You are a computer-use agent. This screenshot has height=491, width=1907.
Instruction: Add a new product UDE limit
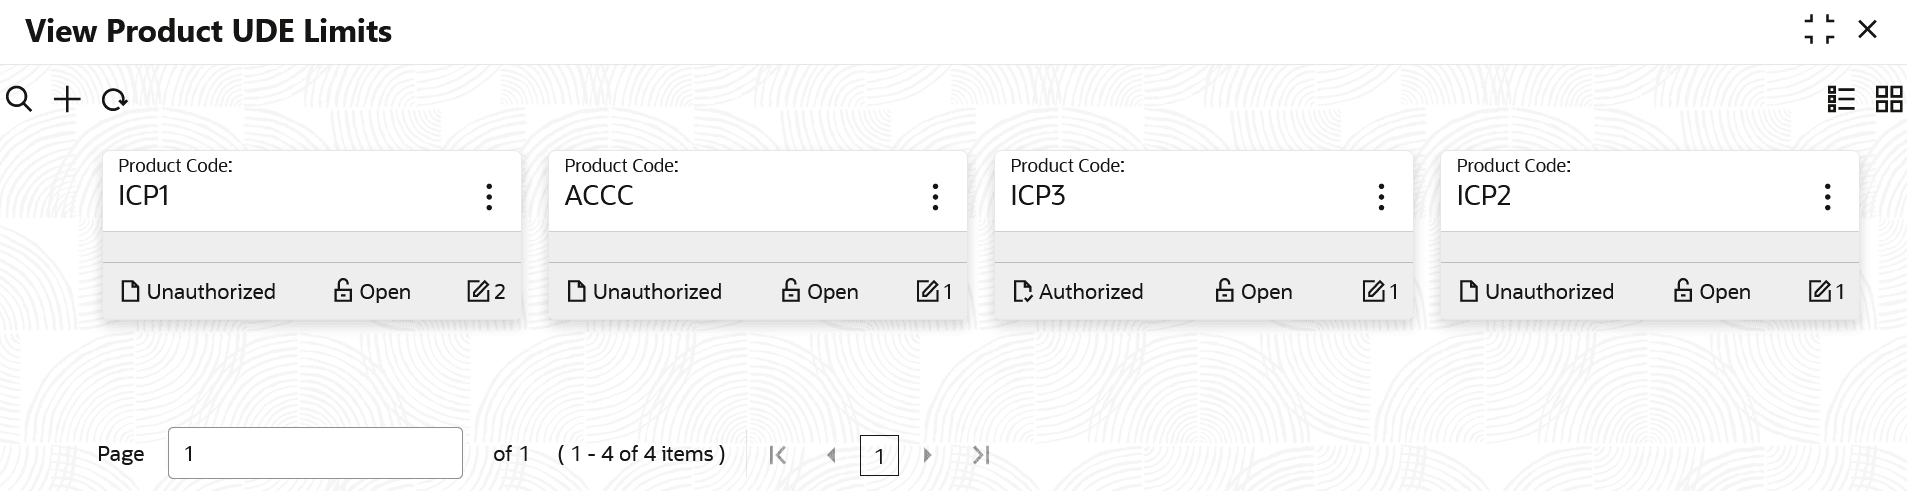(67, 99)
